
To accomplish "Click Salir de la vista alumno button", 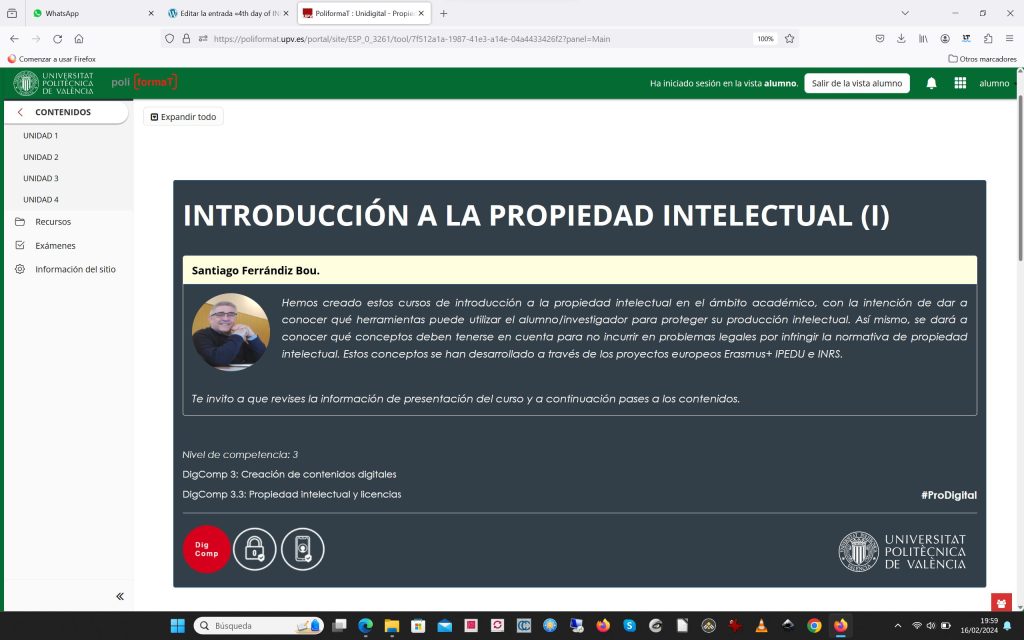I will 856,83.
